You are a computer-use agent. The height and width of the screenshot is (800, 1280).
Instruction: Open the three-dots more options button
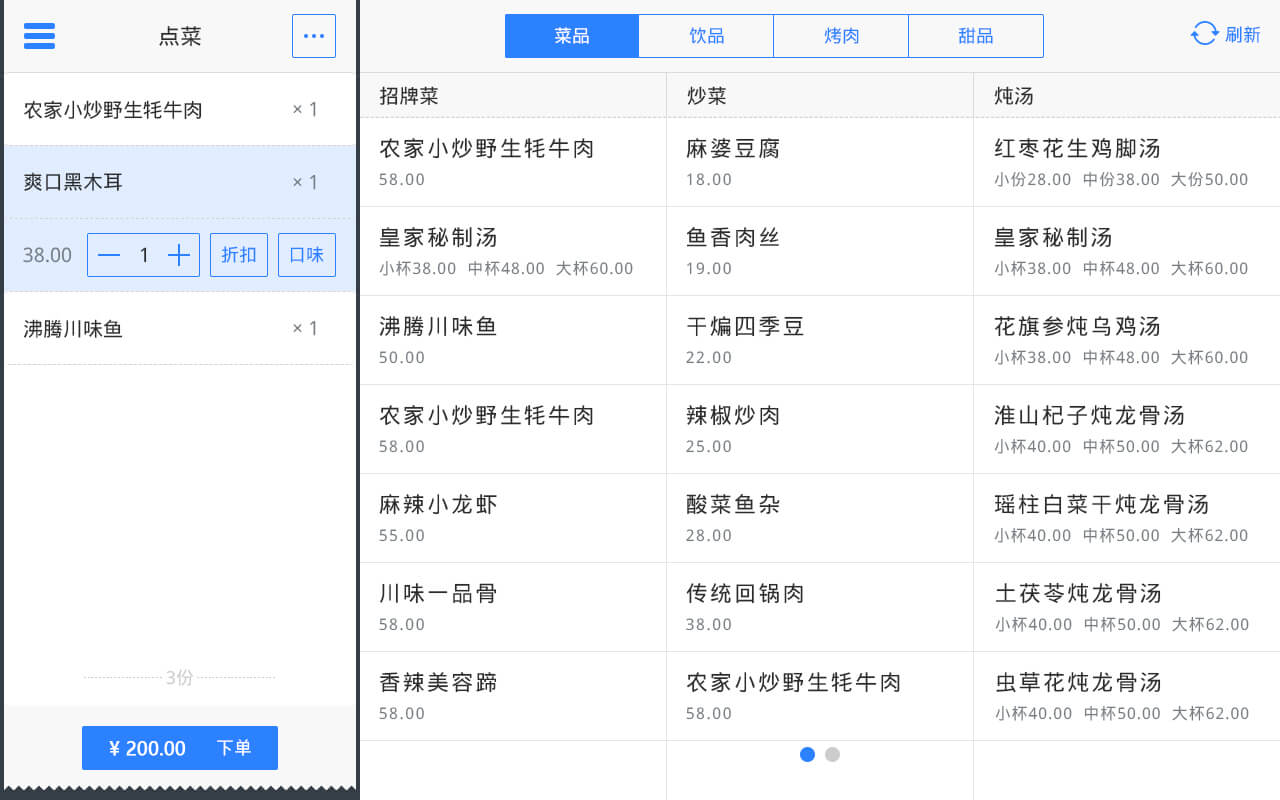click(x=314, y=36)
